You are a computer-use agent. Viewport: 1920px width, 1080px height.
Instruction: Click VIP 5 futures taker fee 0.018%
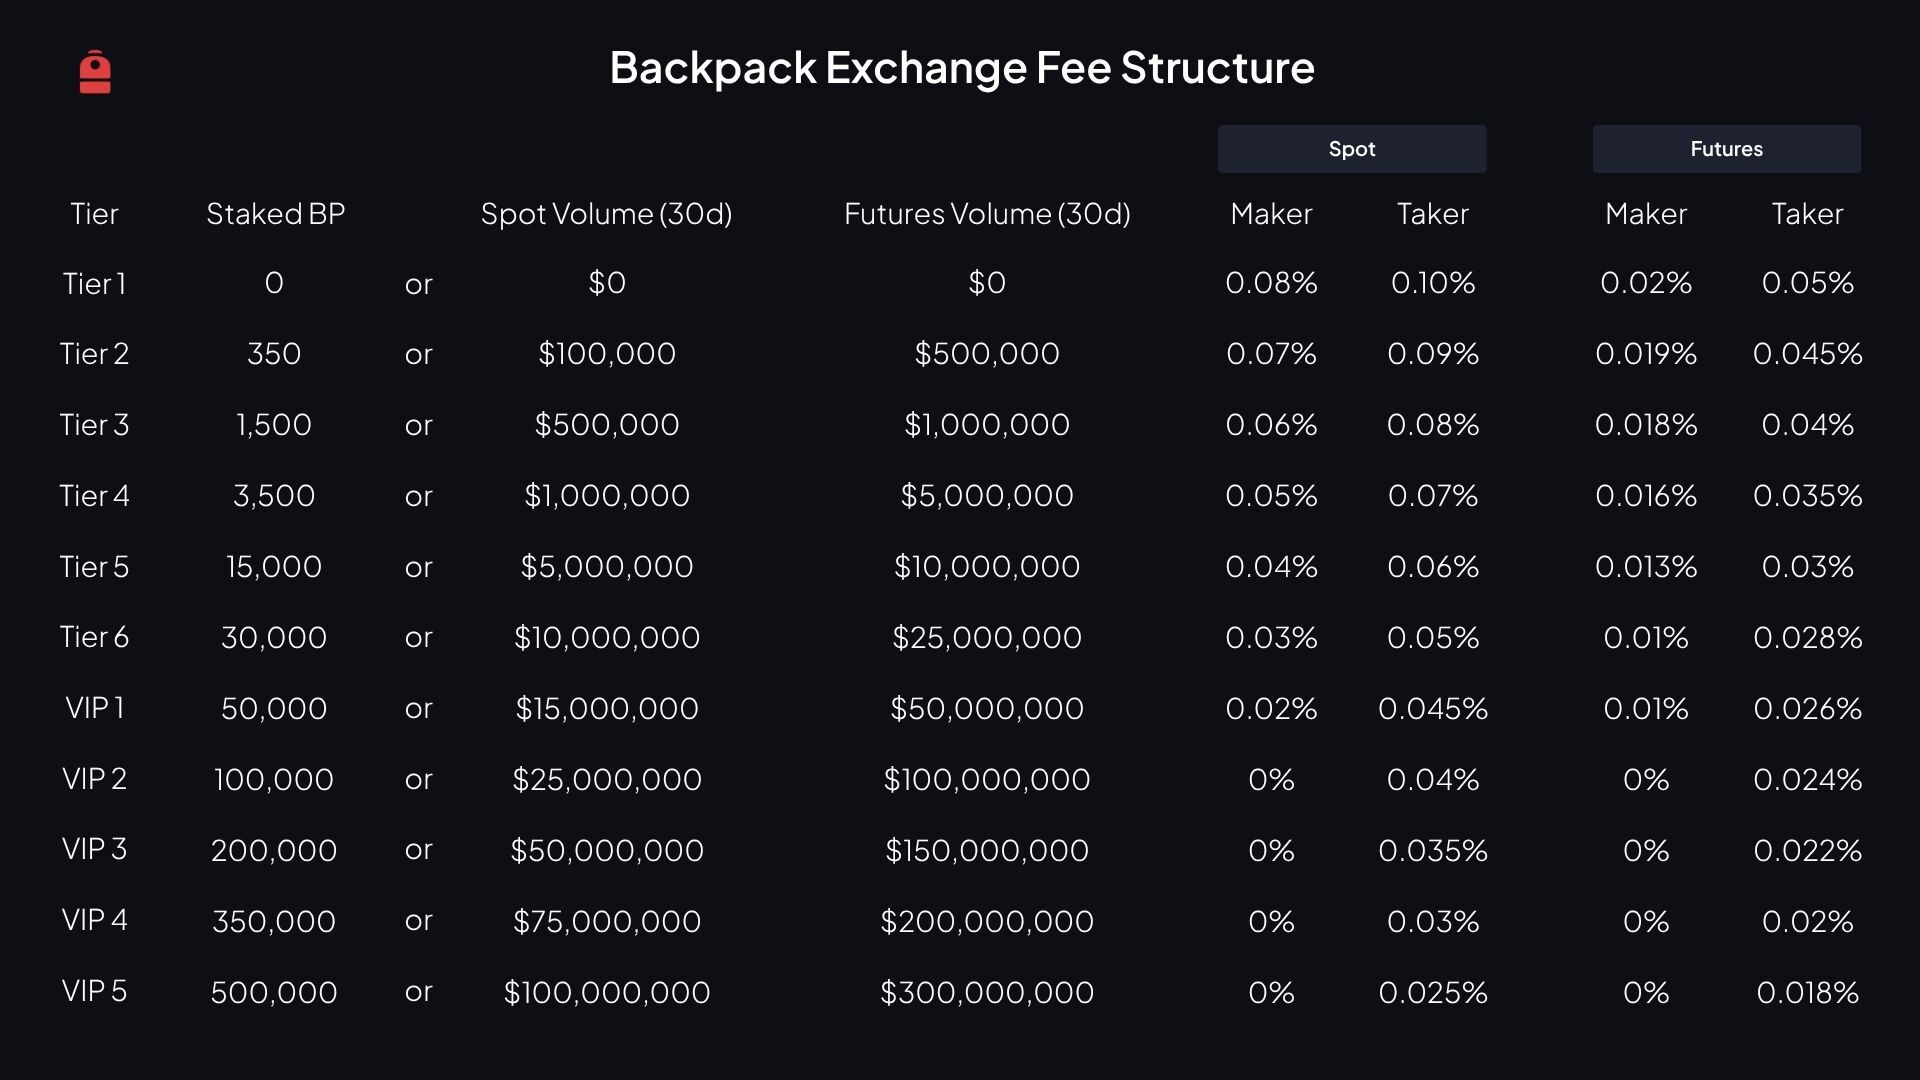1807,992
